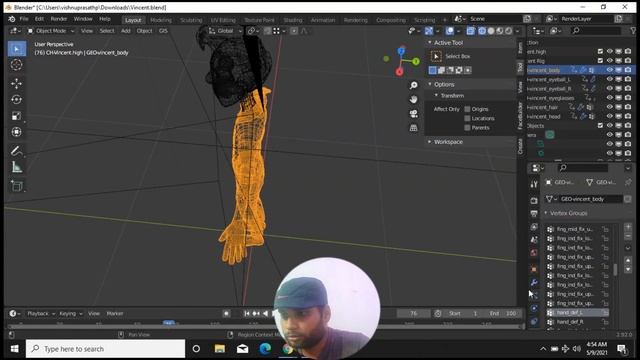The image size is (640, 360).
Task: Toggle lock on hand_def_R vertex group
Action: [x=606, y=322]
